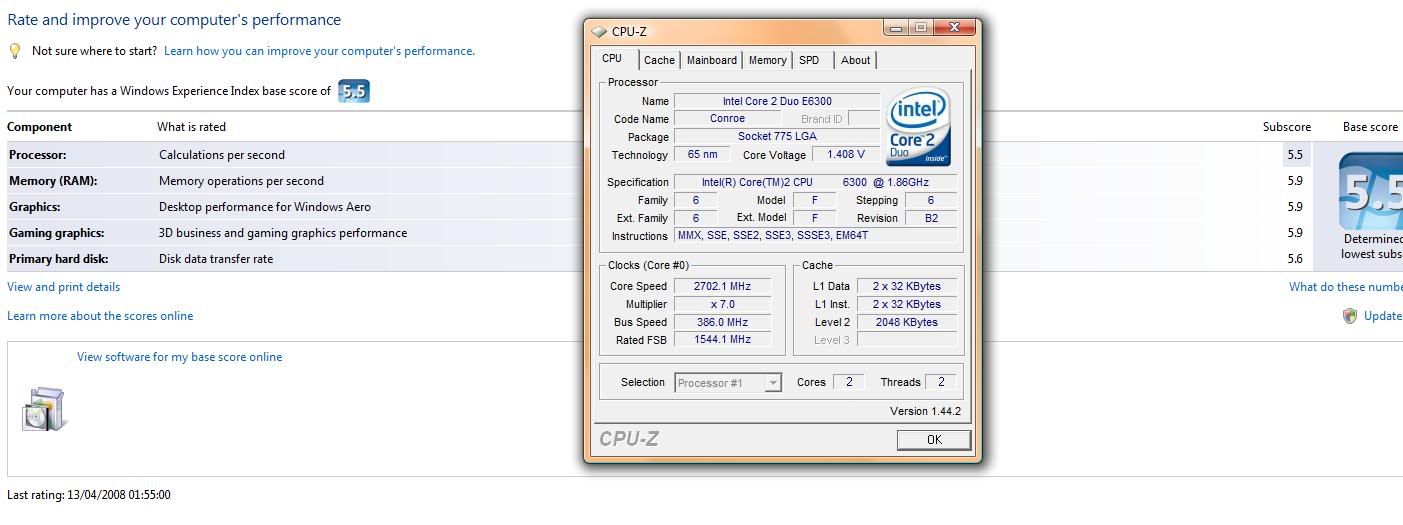Open 'Learn how you can improve' link
The width and height of the screenshot is (1403, 525).
click(319, 51)
